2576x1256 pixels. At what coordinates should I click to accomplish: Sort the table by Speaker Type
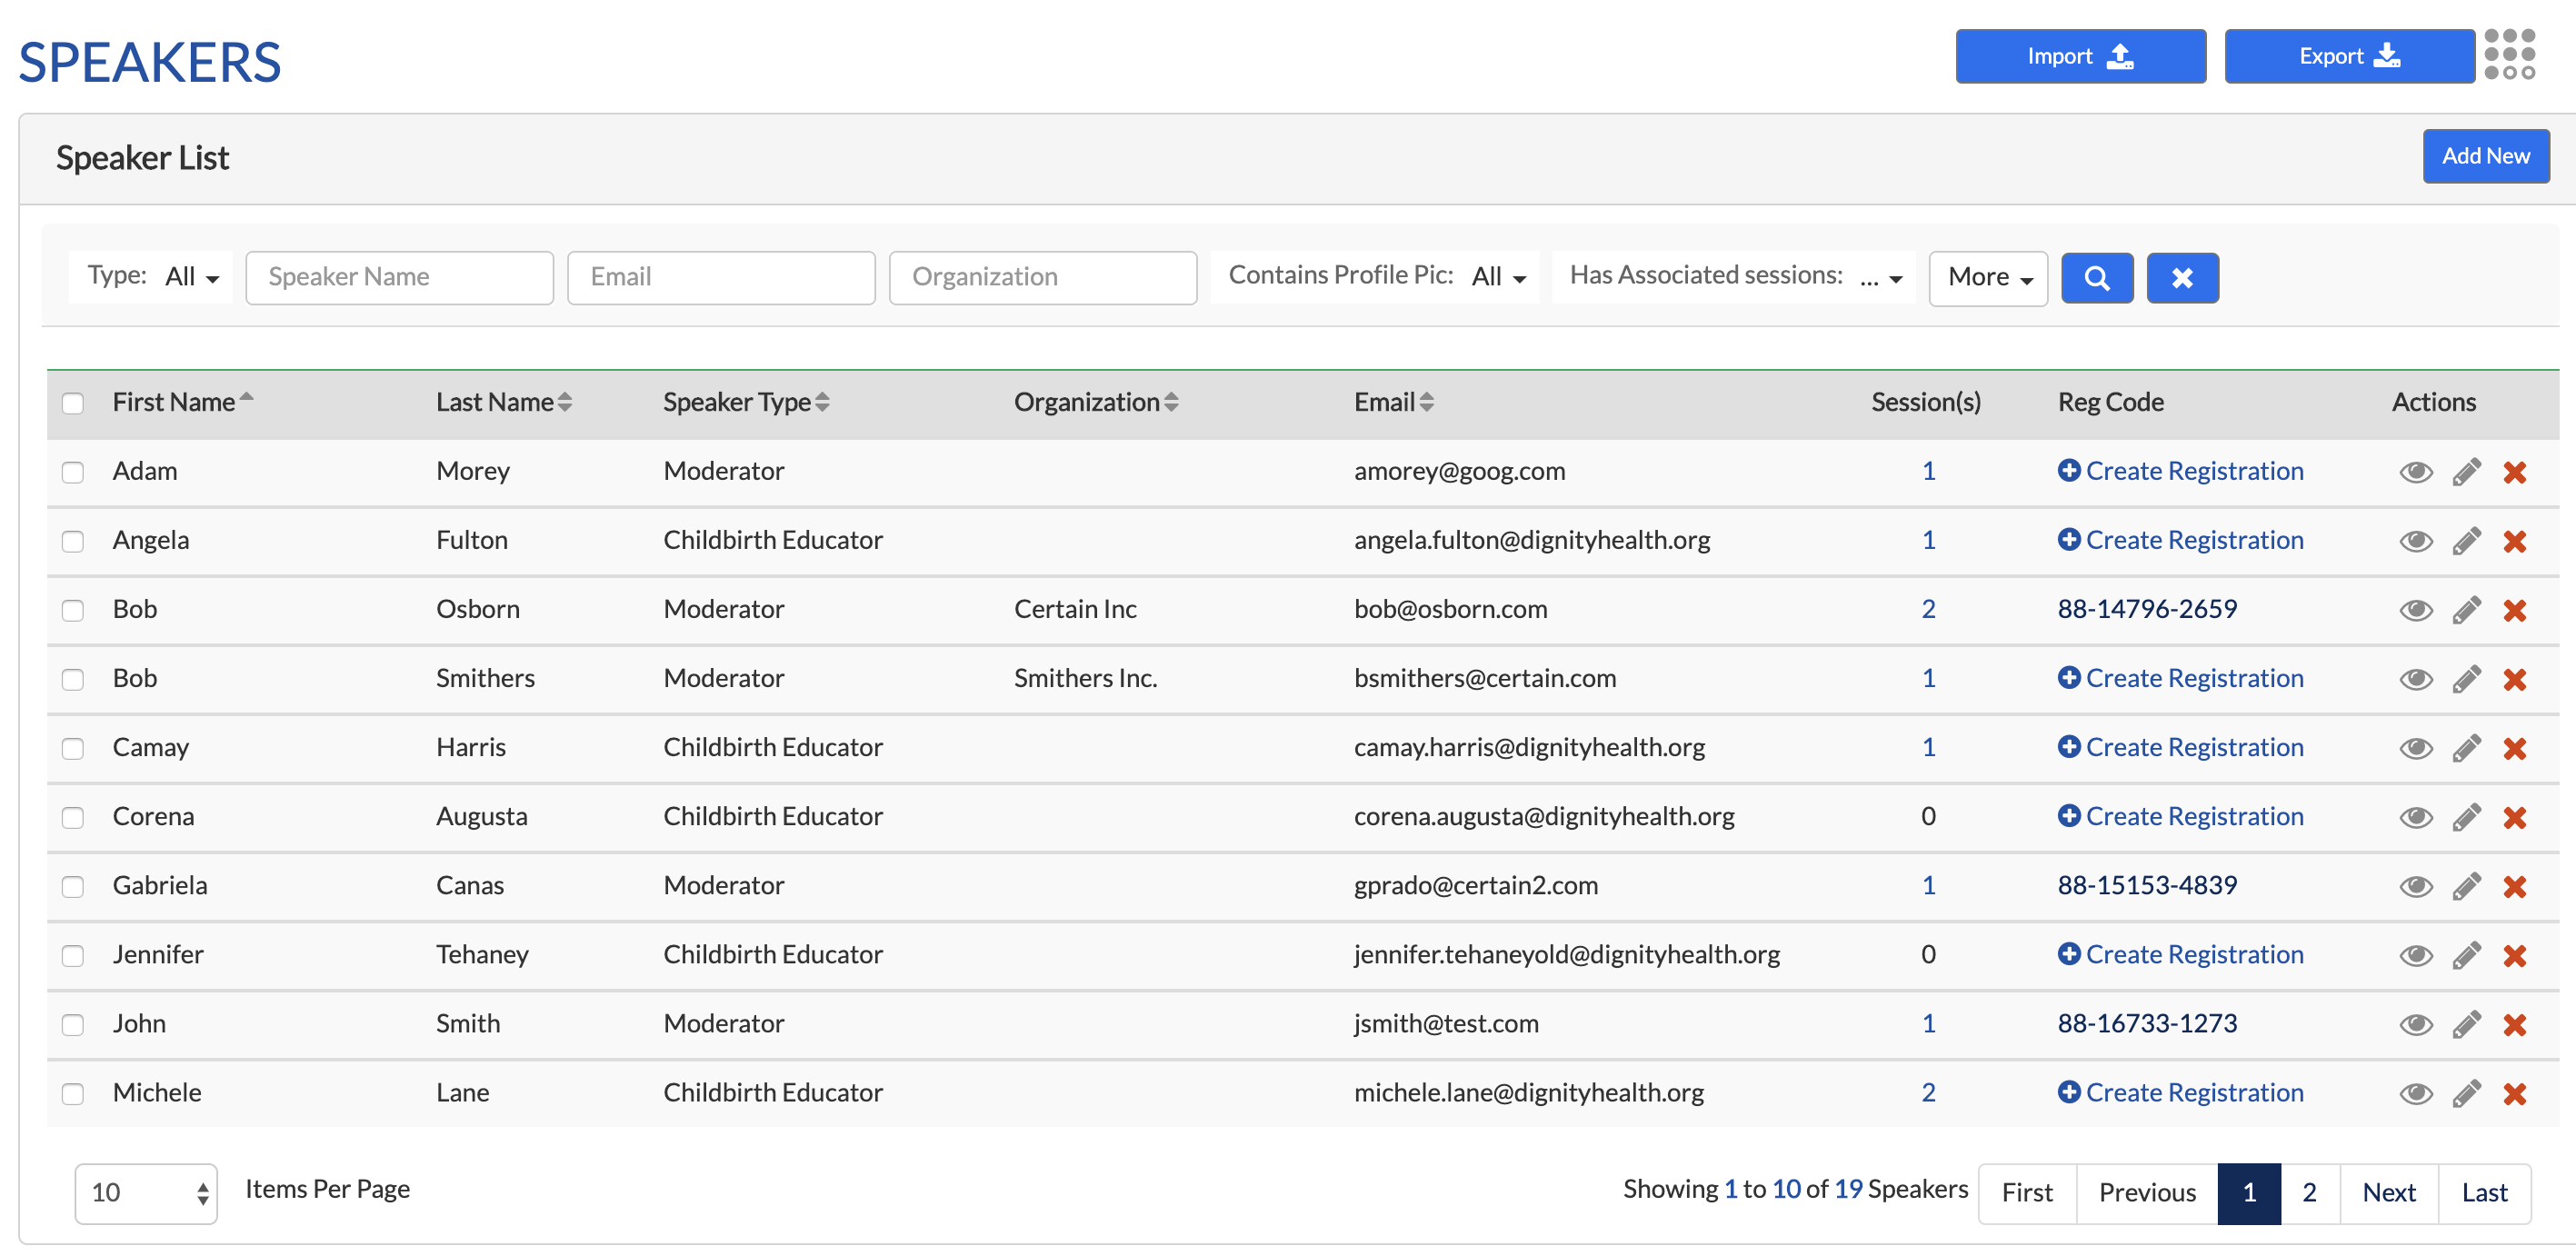746,402
